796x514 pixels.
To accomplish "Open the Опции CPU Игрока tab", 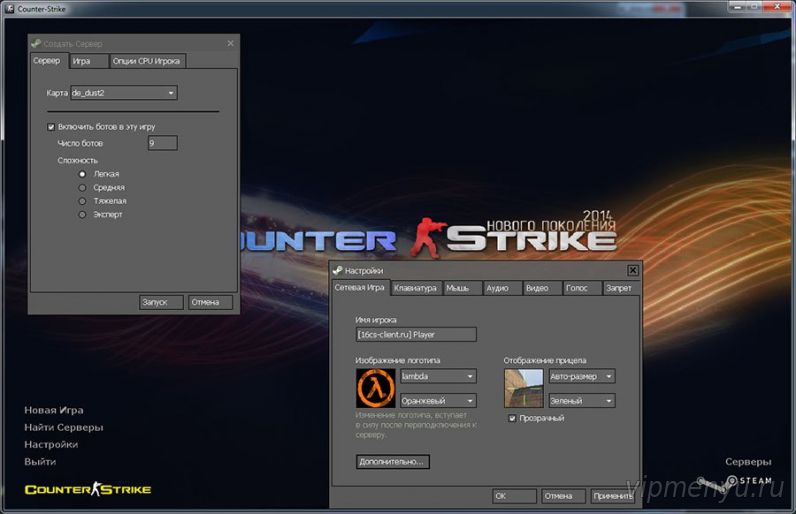I will (148, 61).
